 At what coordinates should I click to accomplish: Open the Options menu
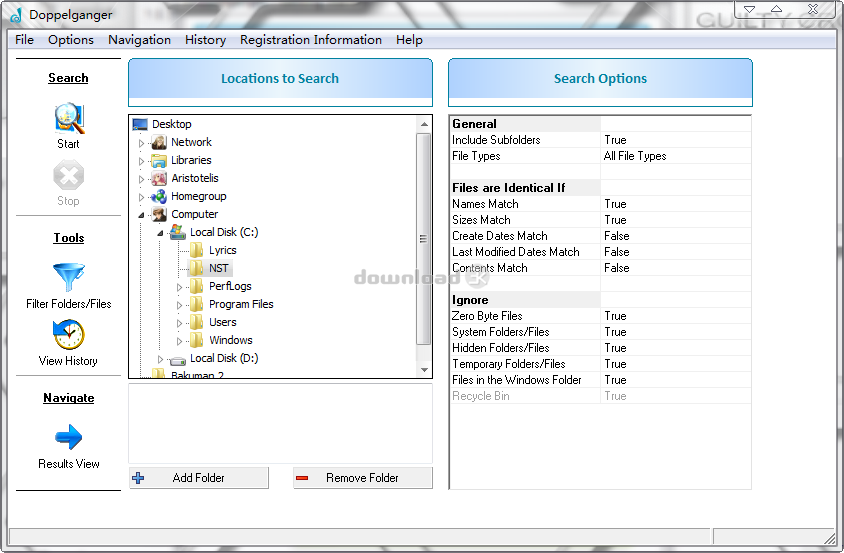point(71,40)
